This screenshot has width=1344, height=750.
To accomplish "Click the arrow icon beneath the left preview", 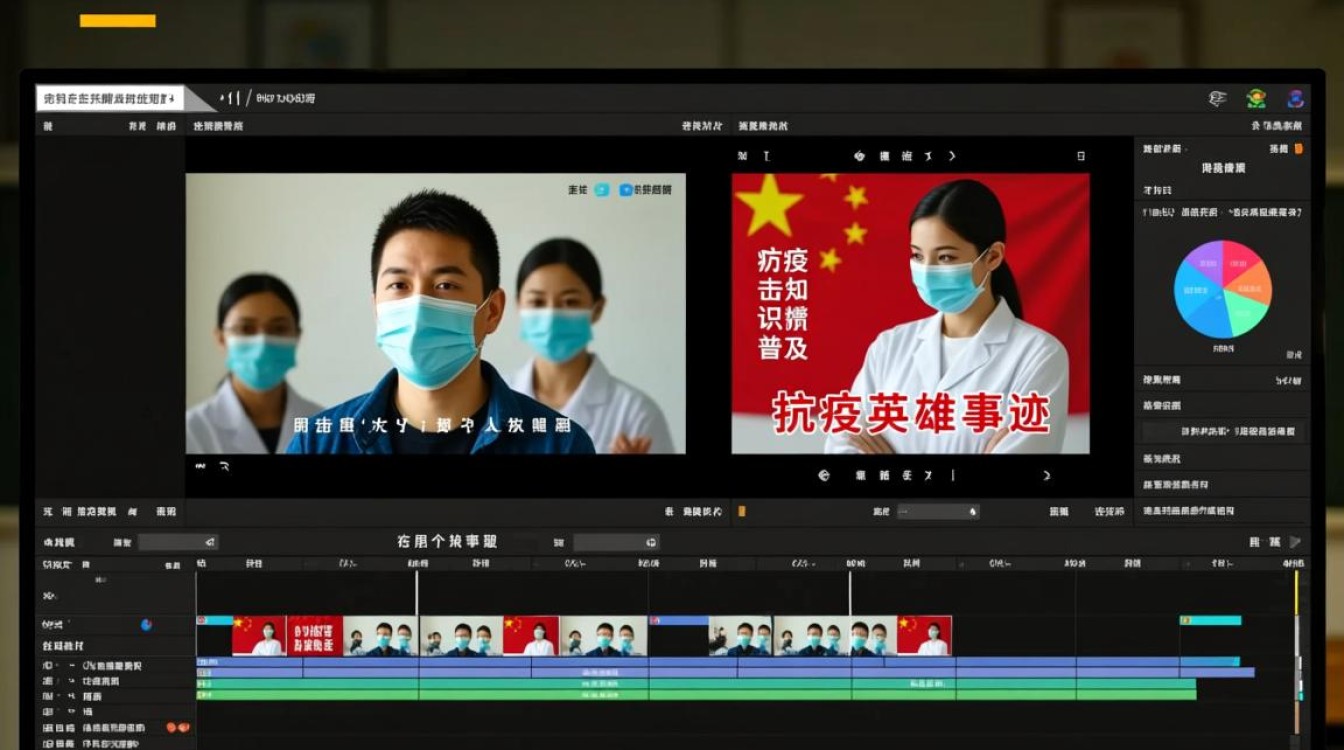I will tap(224, 466).
